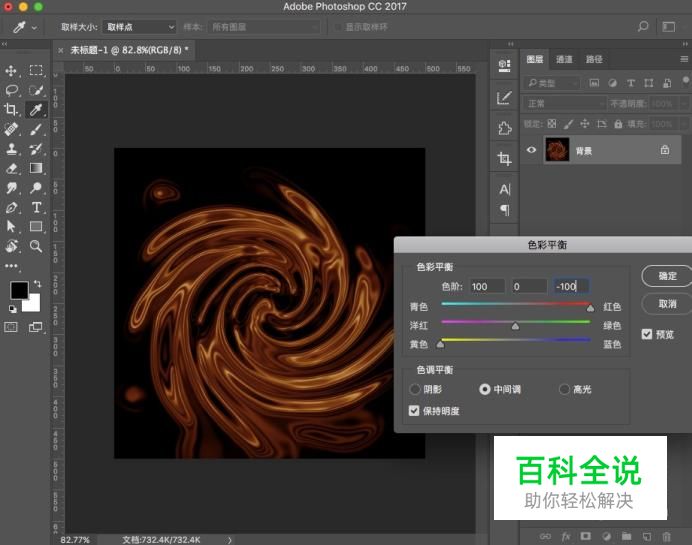Screen dimensions: 692x545
Task: Switch to the 路径 paths tab
Action: (594, 59)
